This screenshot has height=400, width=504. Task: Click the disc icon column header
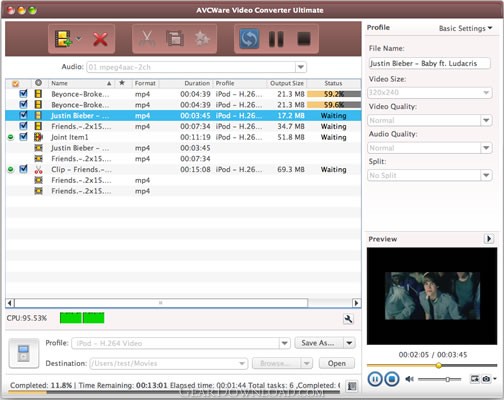(38, 83)
